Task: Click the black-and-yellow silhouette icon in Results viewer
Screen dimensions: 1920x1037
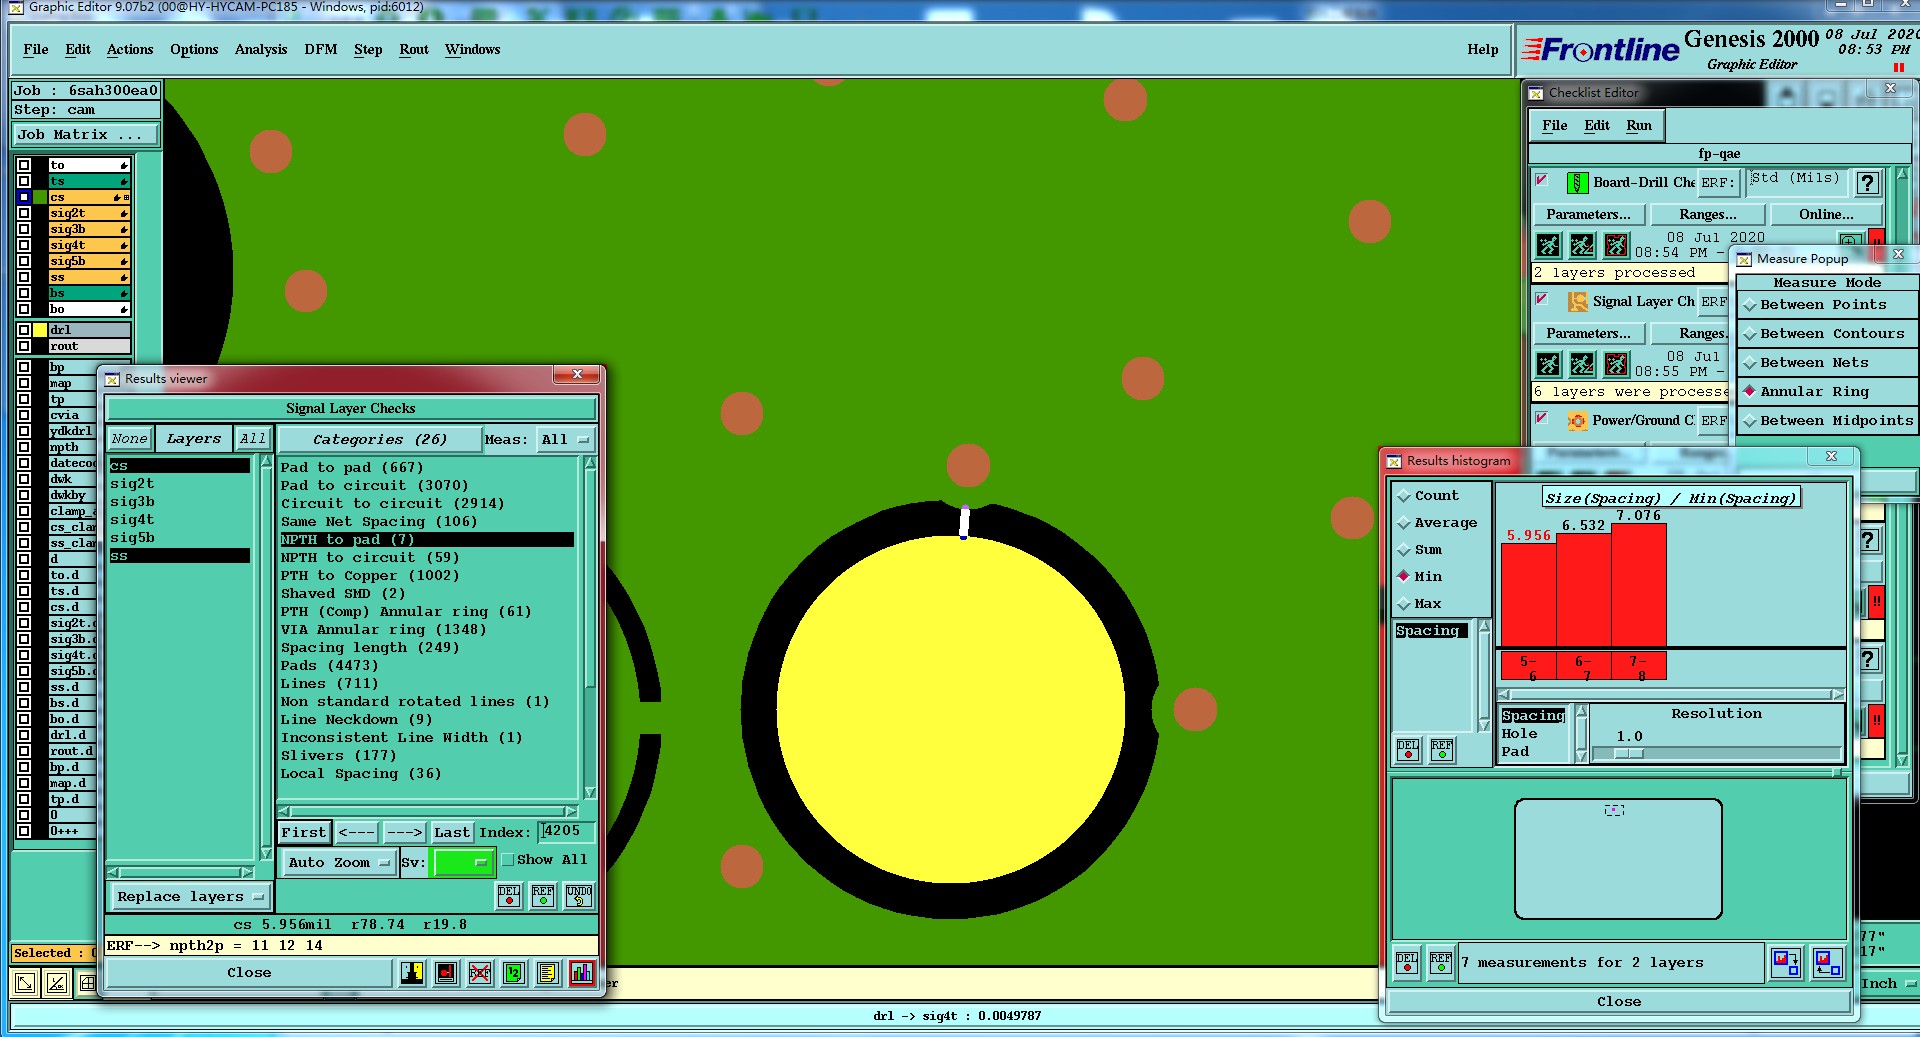Action: pyautogui.click(x=412, y=972)
